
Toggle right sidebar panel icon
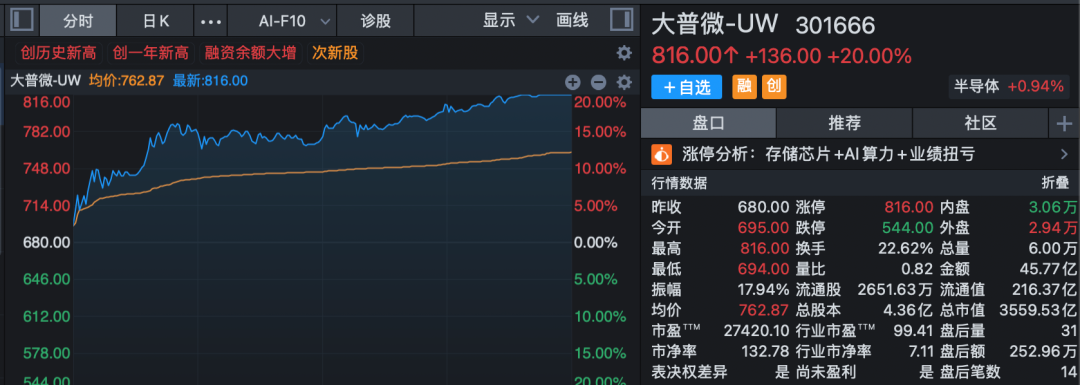[x=621, y=20]
